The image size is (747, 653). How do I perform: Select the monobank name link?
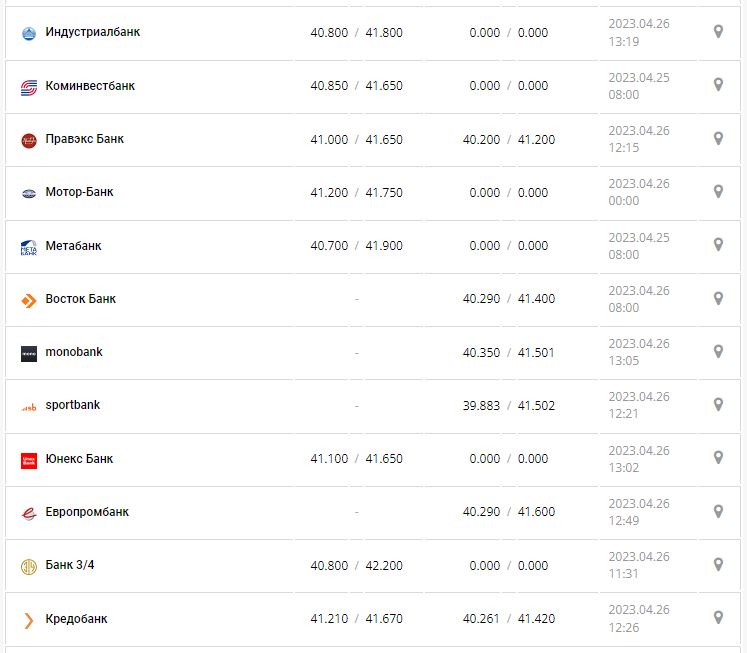(x=74, y=352)
